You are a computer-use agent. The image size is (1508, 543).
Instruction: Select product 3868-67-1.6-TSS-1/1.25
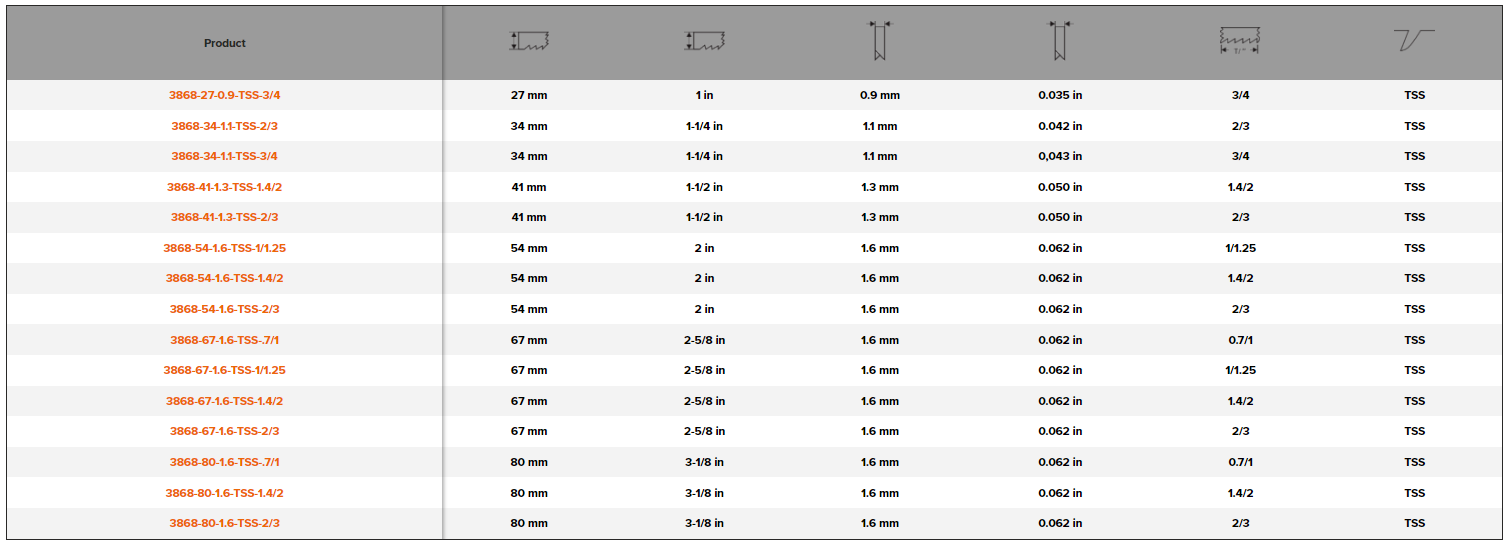point(225,371)
